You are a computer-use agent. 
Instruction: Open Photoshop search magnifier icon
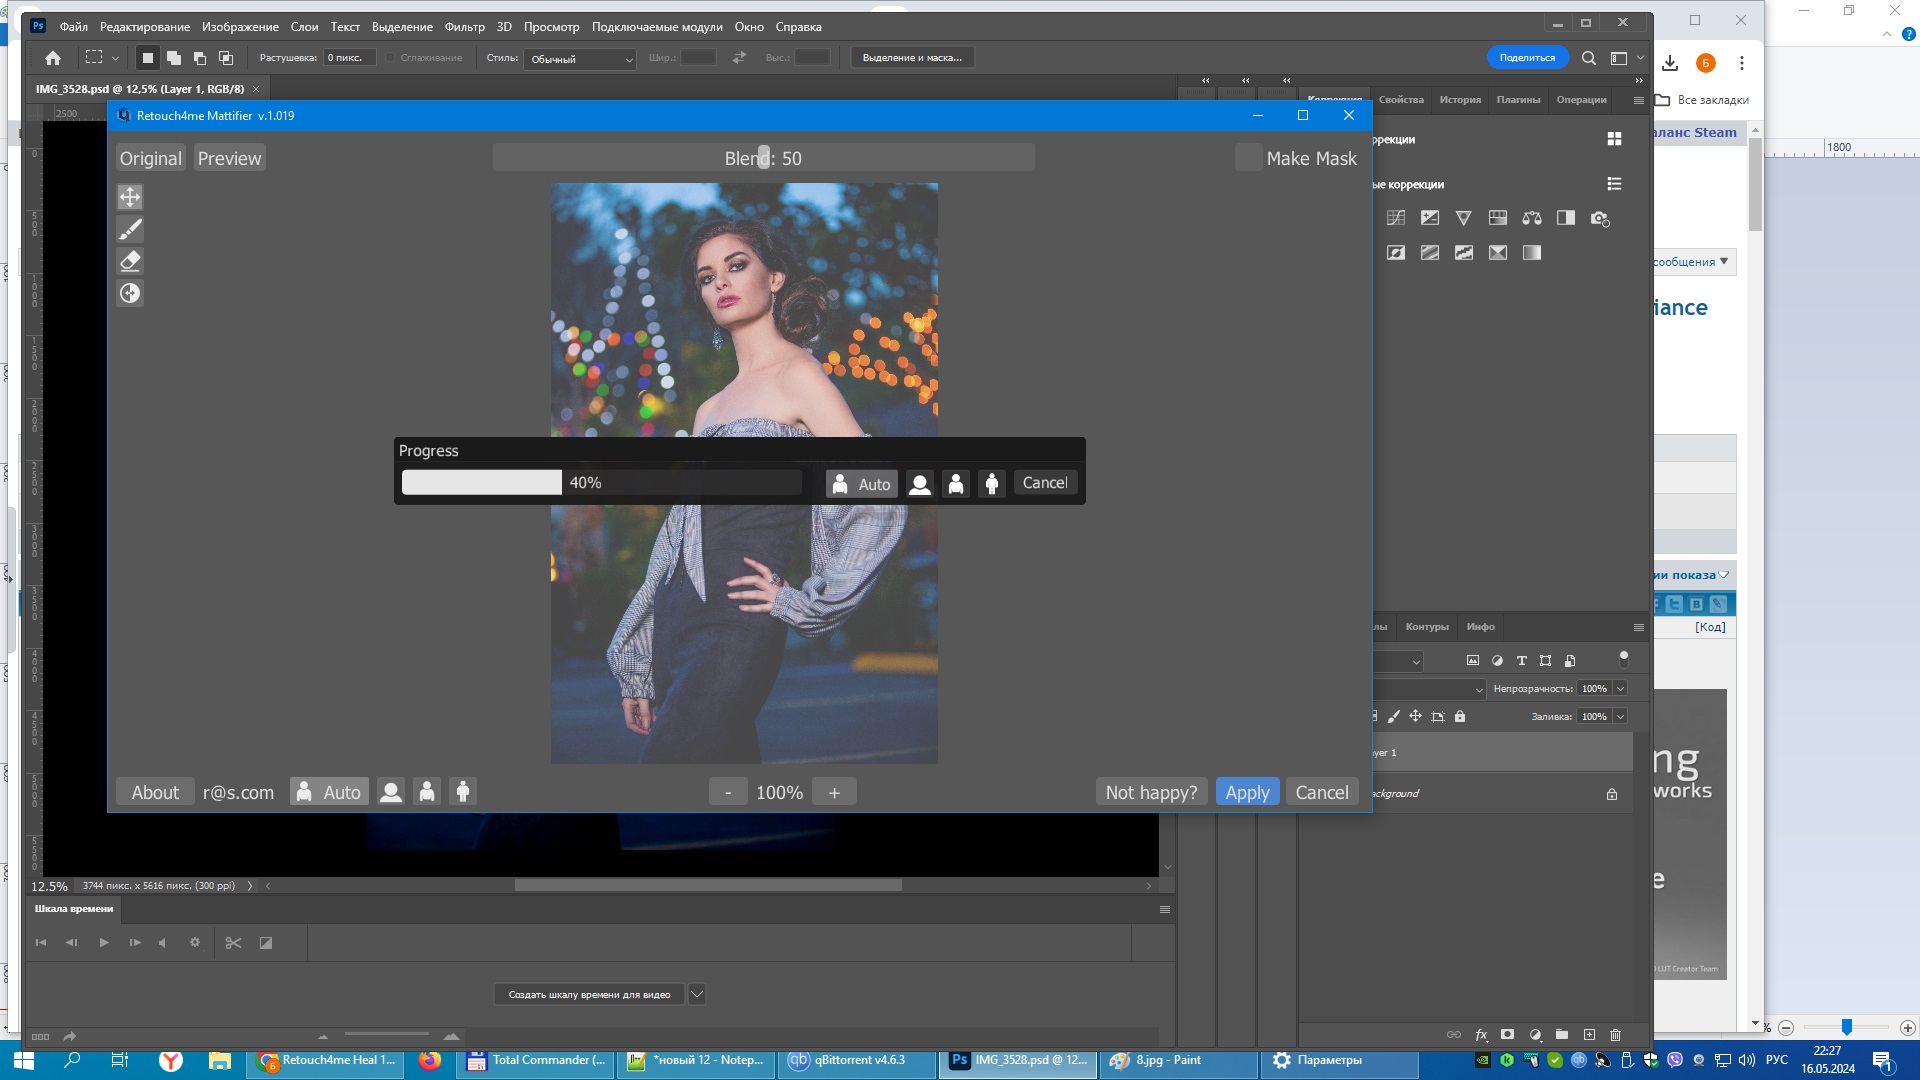pos(1588,58)
